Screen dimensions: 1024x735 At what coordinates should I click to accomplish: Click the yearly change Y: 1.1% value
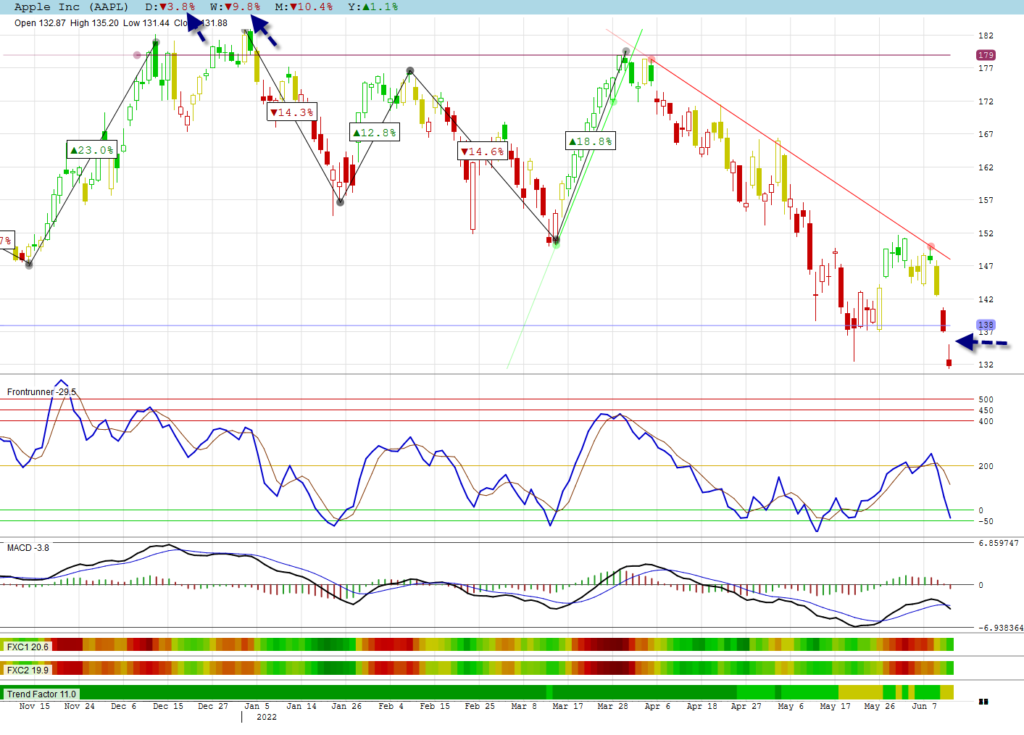(x=373, y=7)
